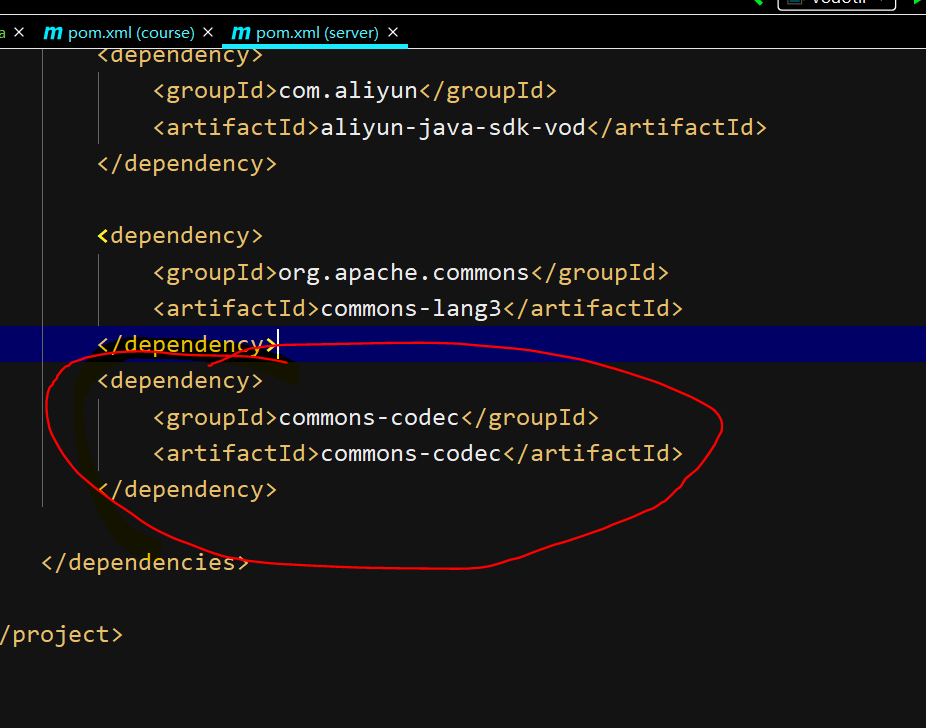Screen dimensions: 926x728
Task: Close the pom.xml (server) tab
Action: 393,32
